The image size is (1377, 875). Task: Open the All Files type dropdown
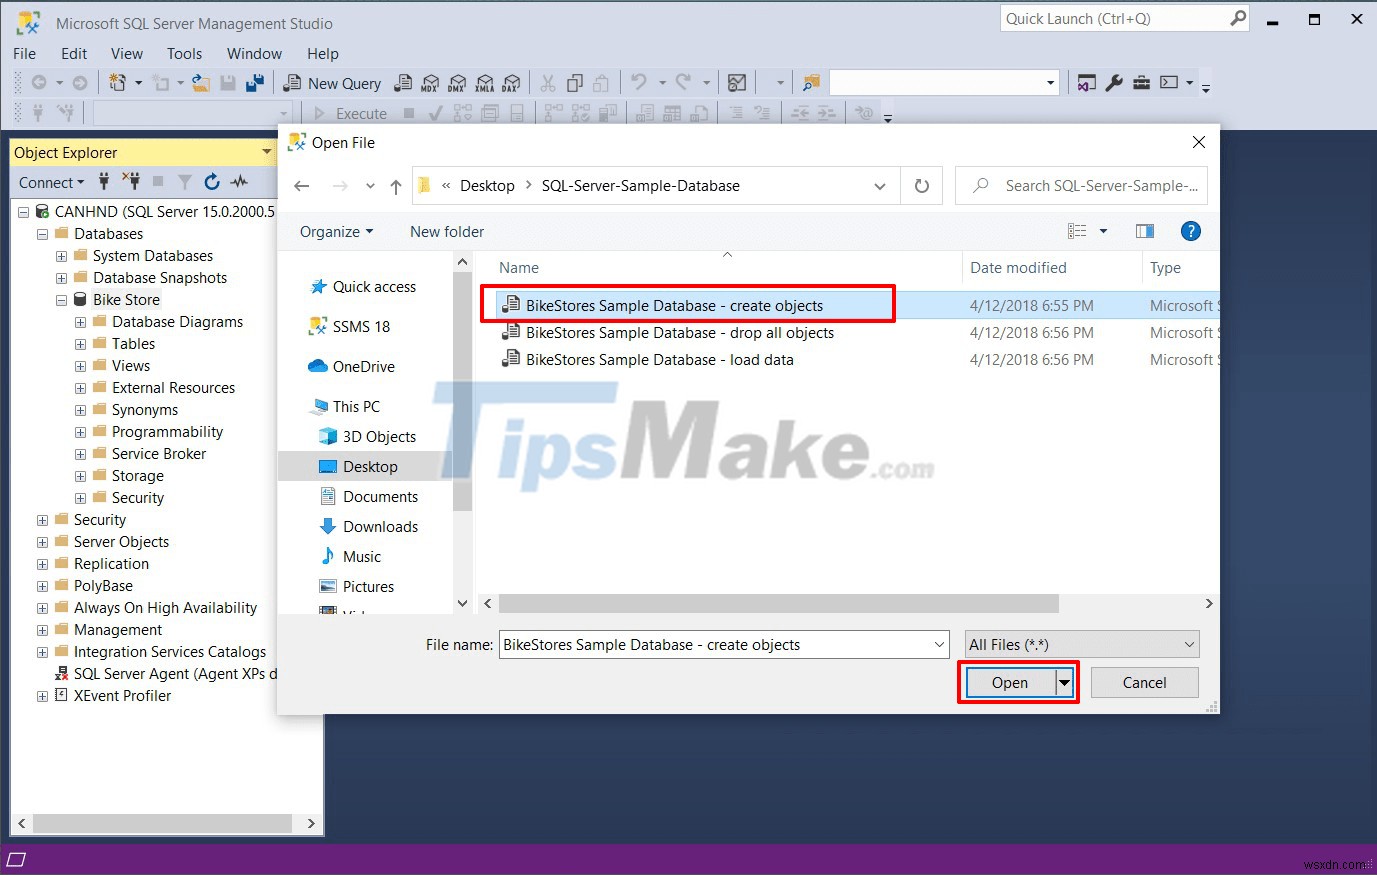click(1082, 645)
